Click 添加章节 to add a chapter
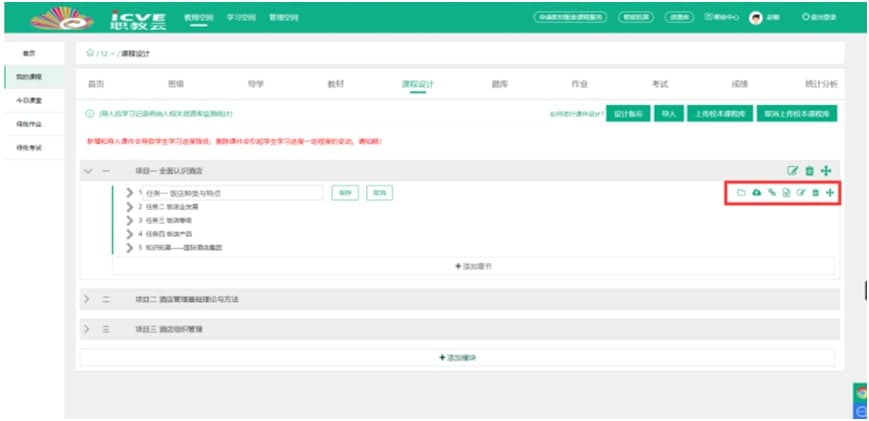Screen dimensions: 869x421 473,266
